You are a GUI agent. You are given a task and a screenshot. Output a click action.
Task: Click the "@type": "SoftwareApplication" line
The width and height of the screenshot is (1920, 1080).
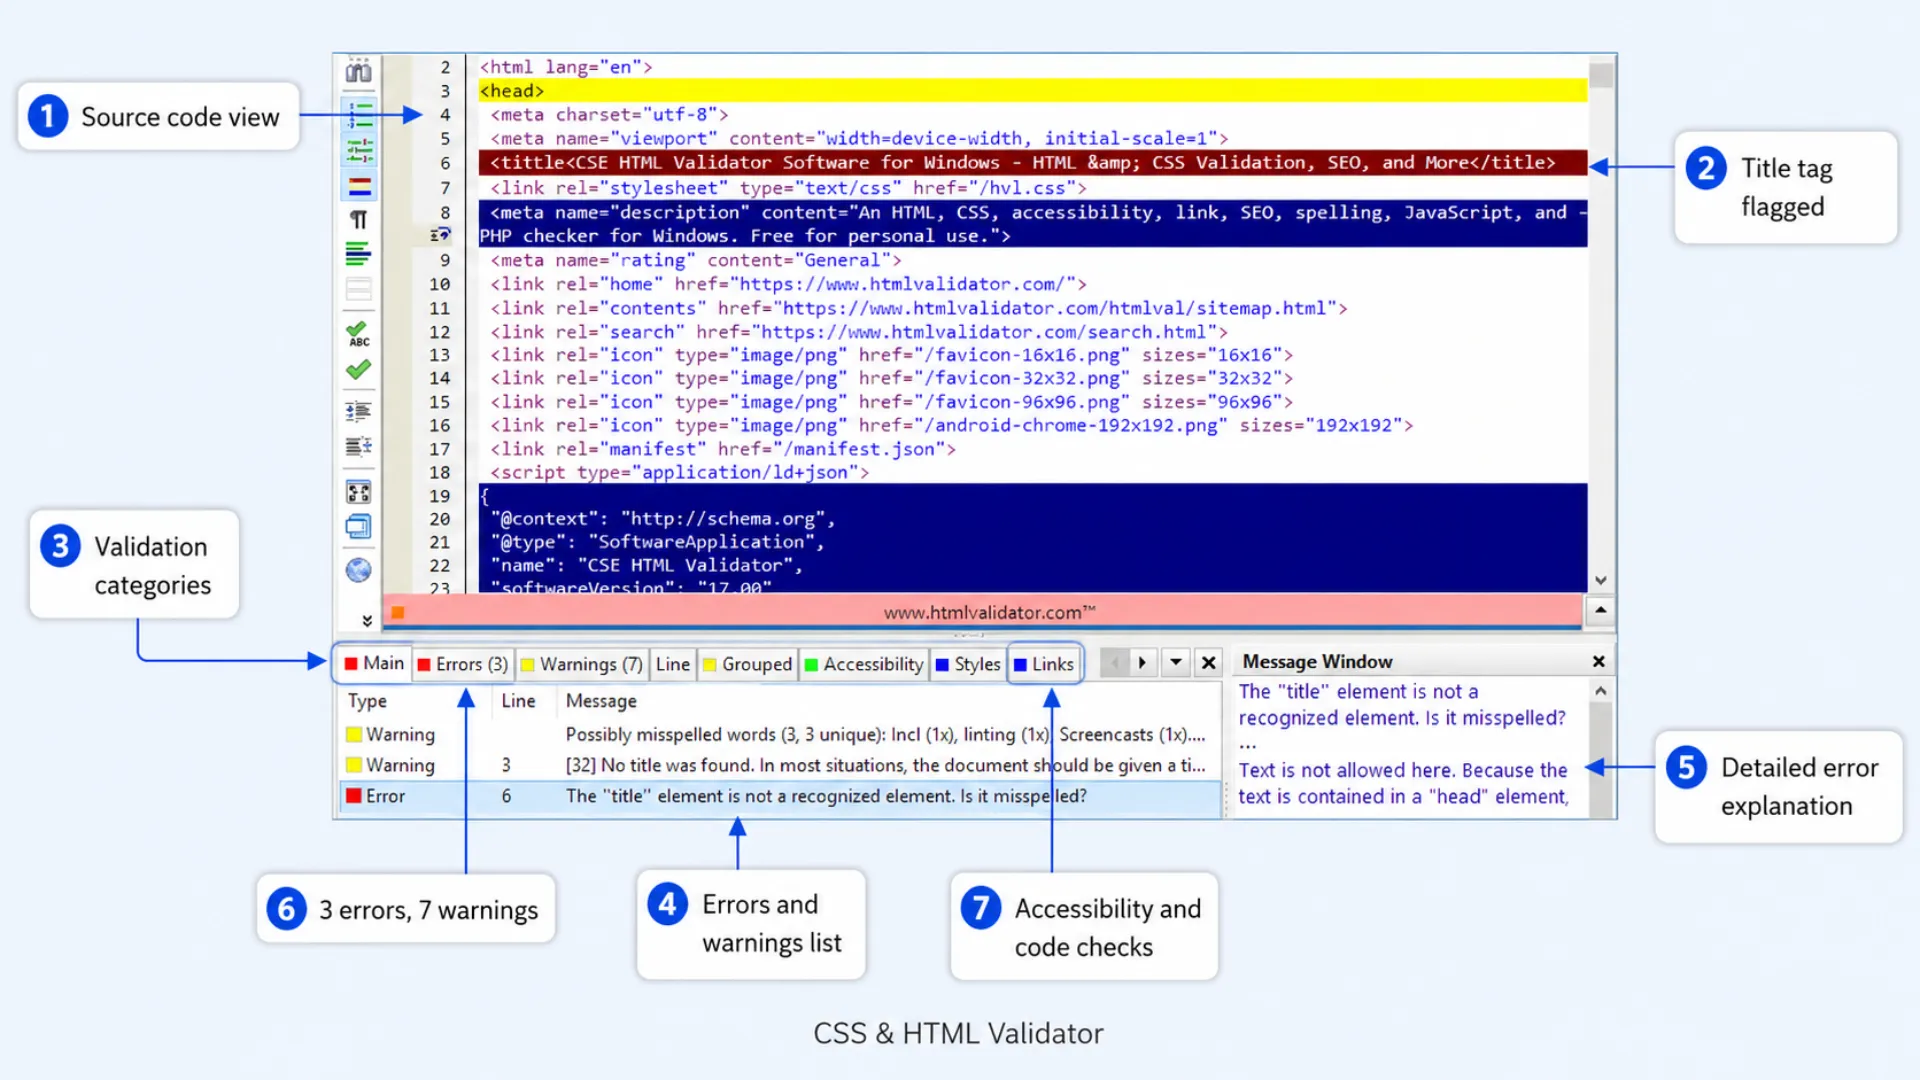click(x=657, y=542)
